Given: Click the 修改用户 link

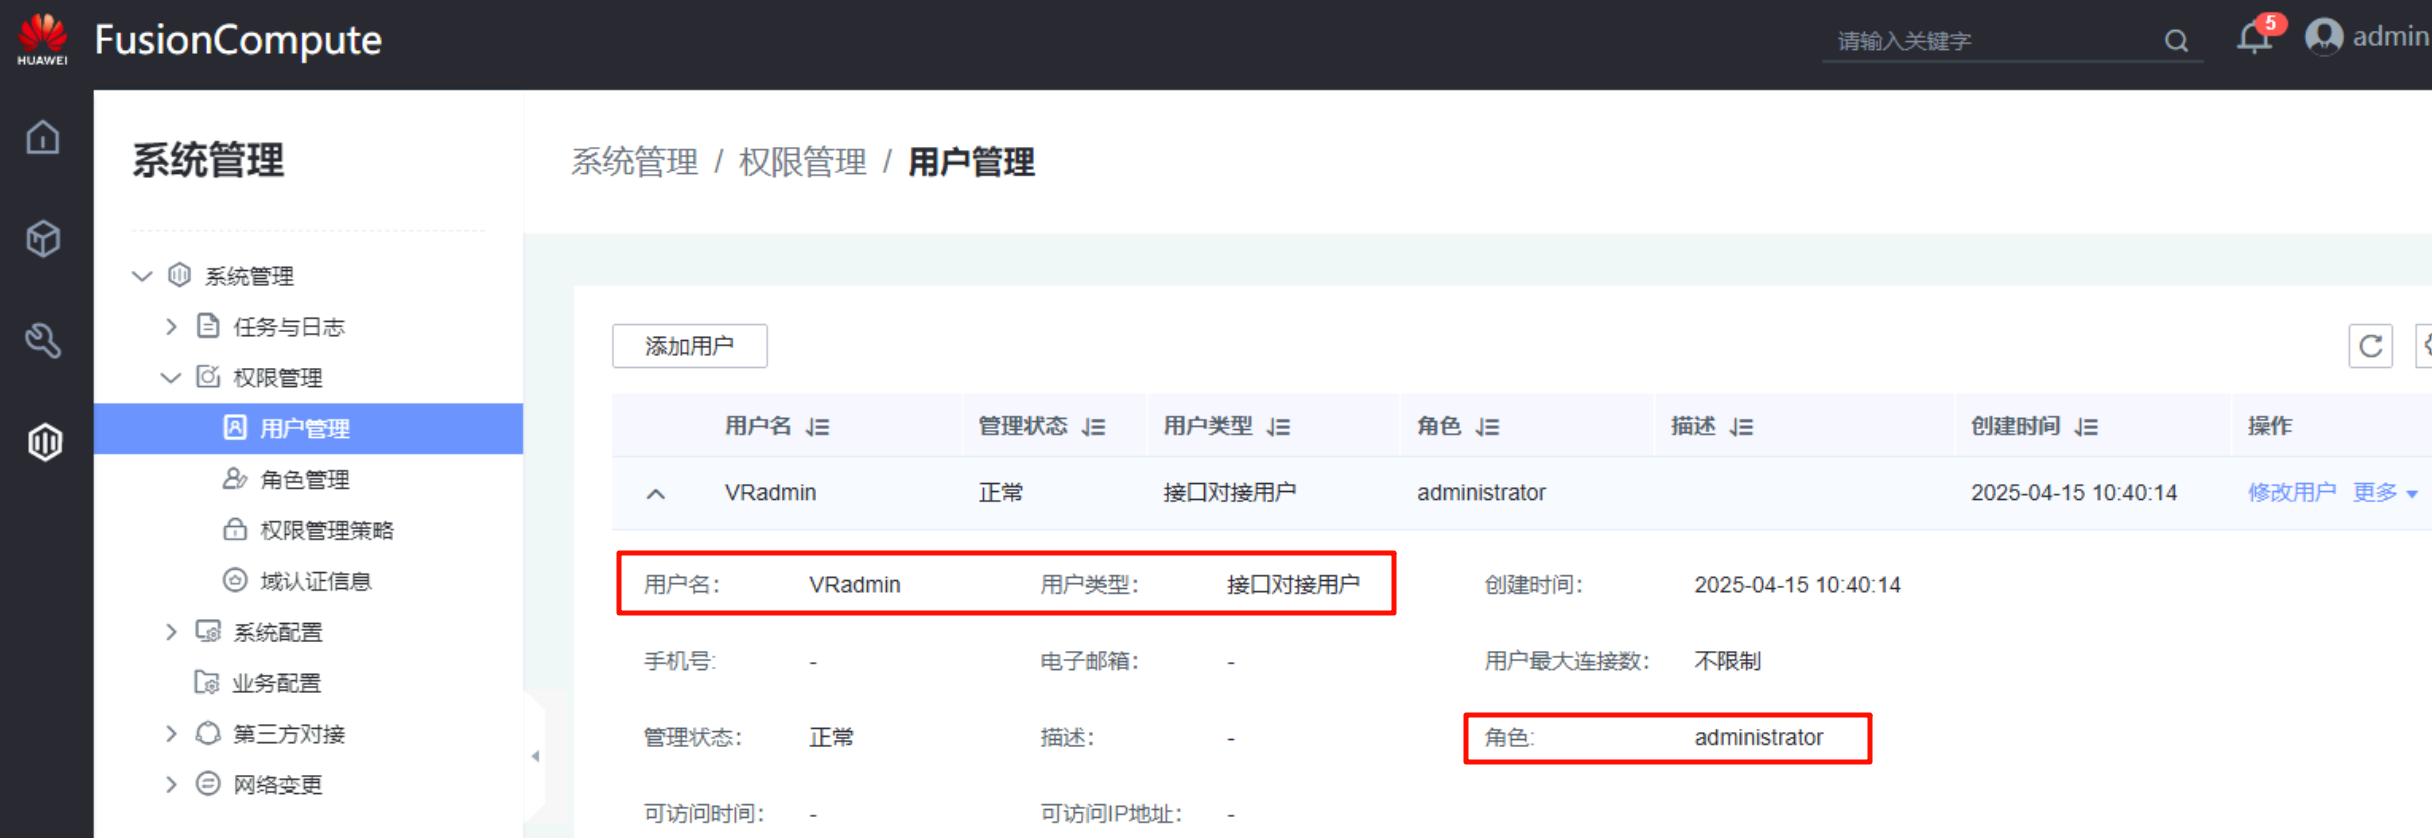Looking at the screenshot, I should click(2291, 493).
